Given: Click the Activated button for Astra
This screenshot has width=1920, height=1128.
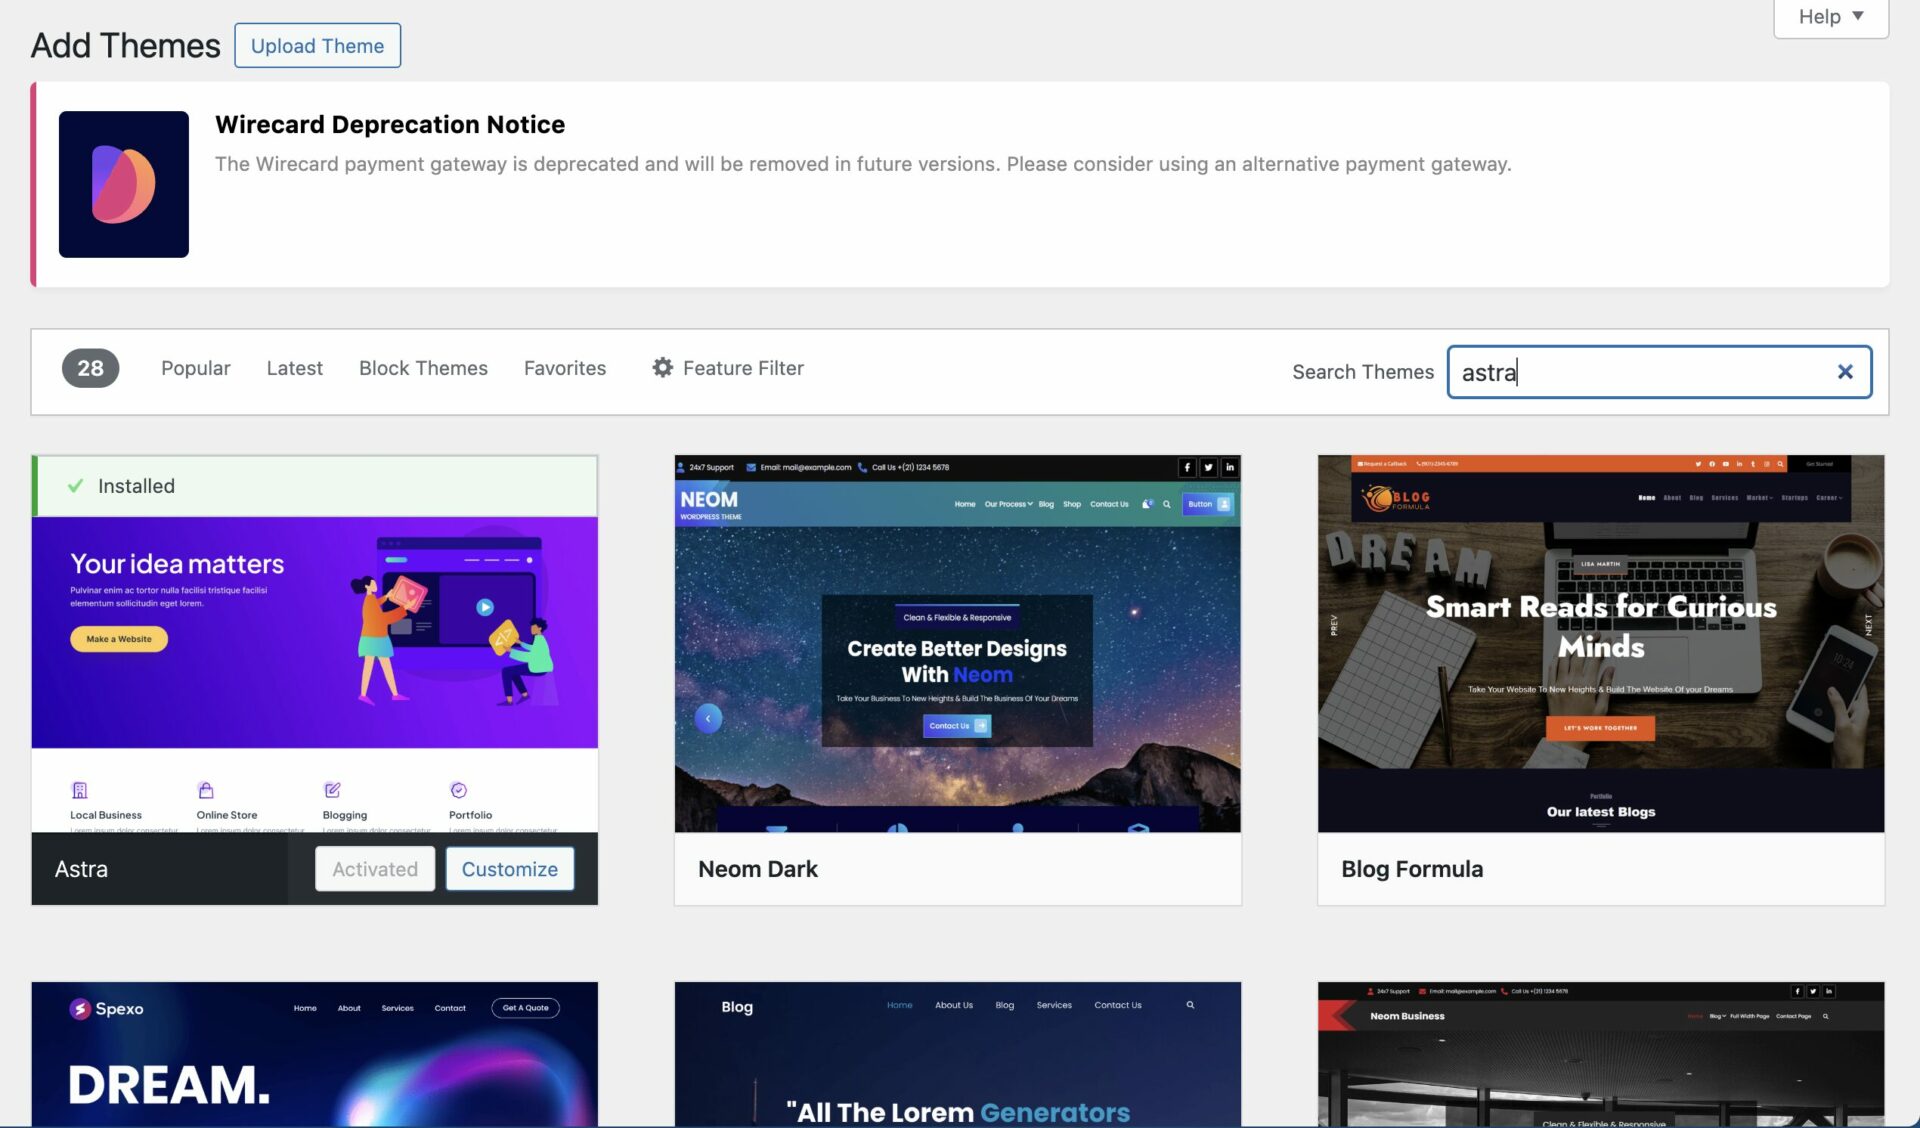Looking at the screenshot, I should click(375, 869).
